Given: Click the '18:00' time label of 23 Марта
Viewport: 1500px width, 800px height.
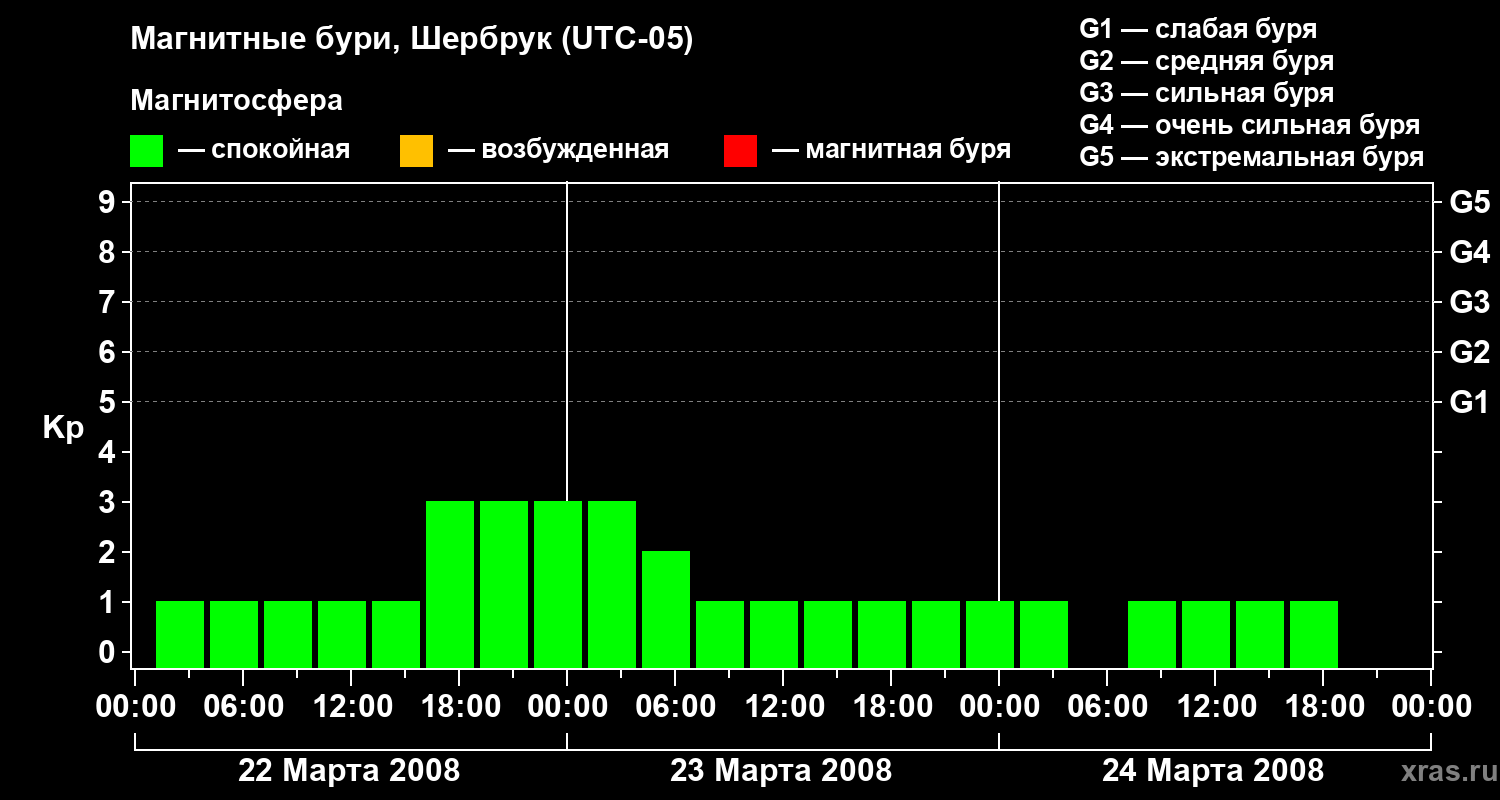Looking at the screenshot, I should (891, 706).
